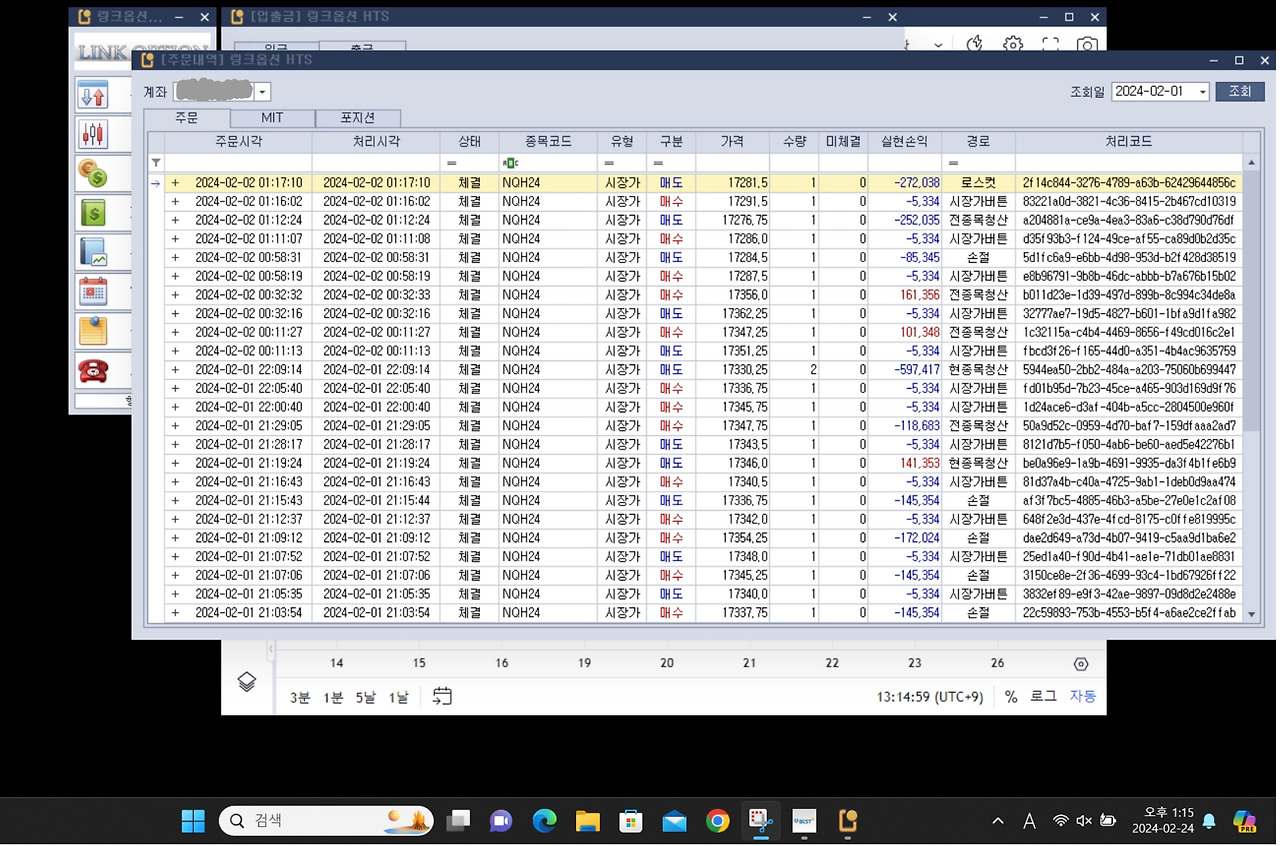
Task: Sort by 가격 column header
Action: 732,142
